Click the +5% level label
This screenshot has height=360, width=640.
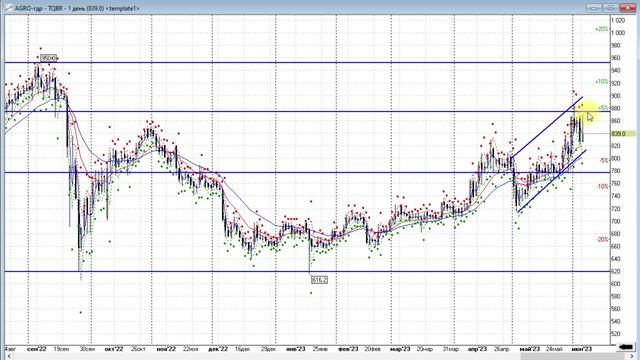click(603, 108)
